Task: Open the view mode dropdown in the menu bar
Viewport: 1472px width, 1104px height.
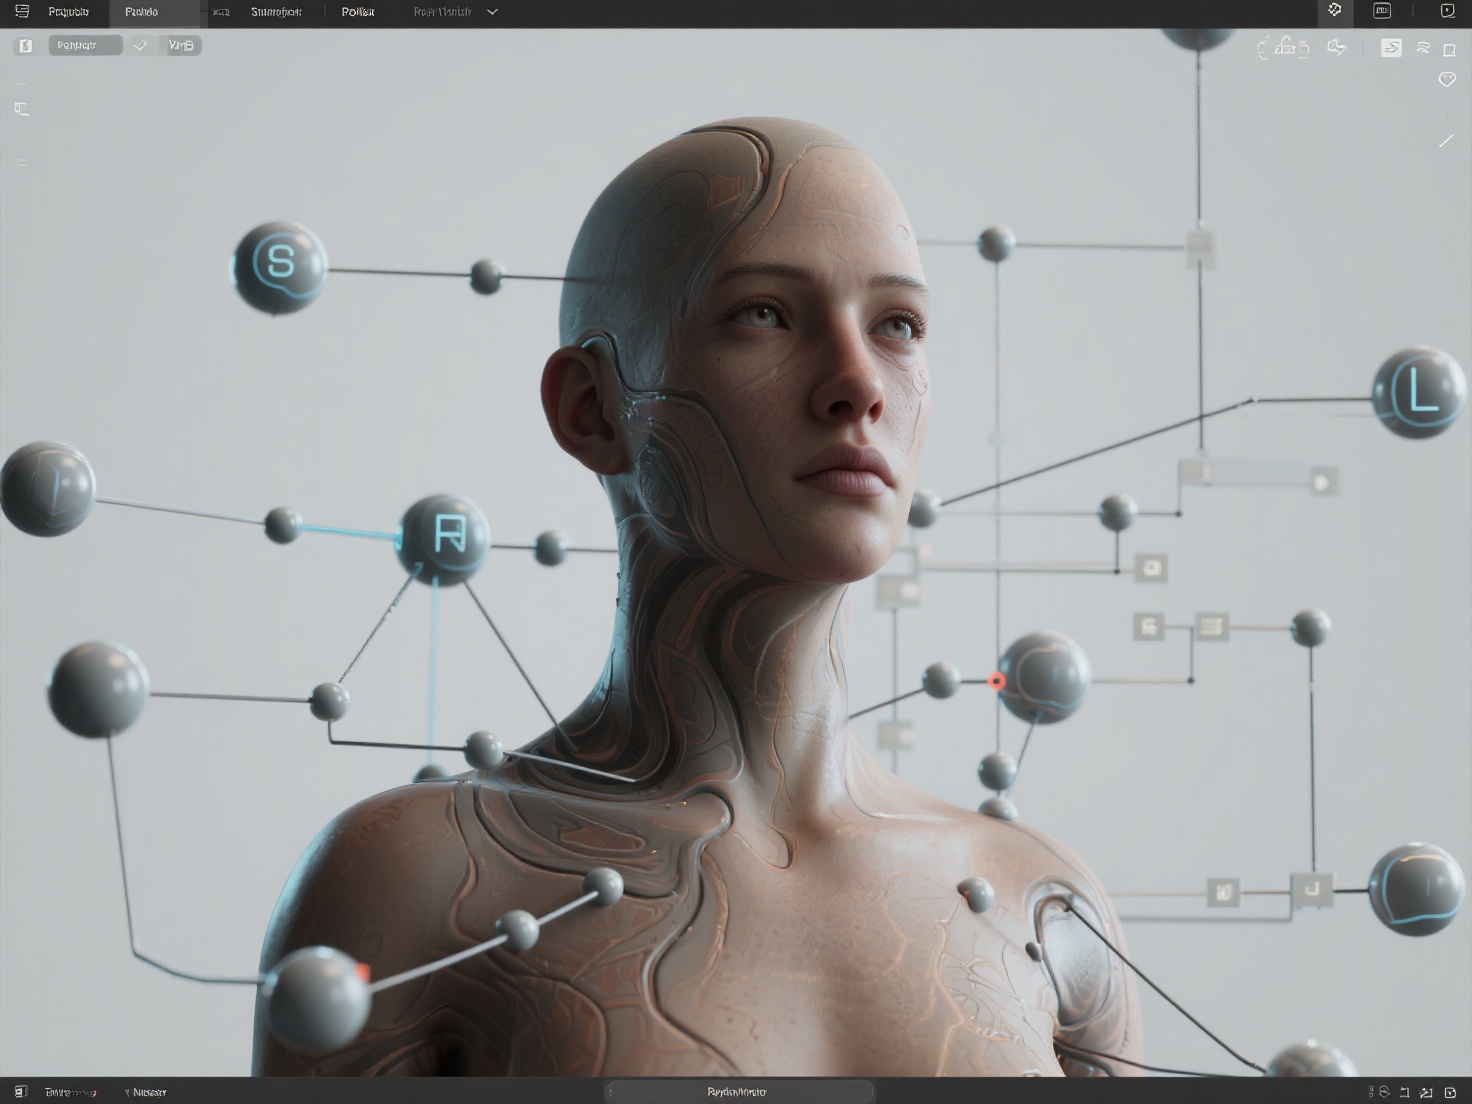Action: tap(455, 12)
